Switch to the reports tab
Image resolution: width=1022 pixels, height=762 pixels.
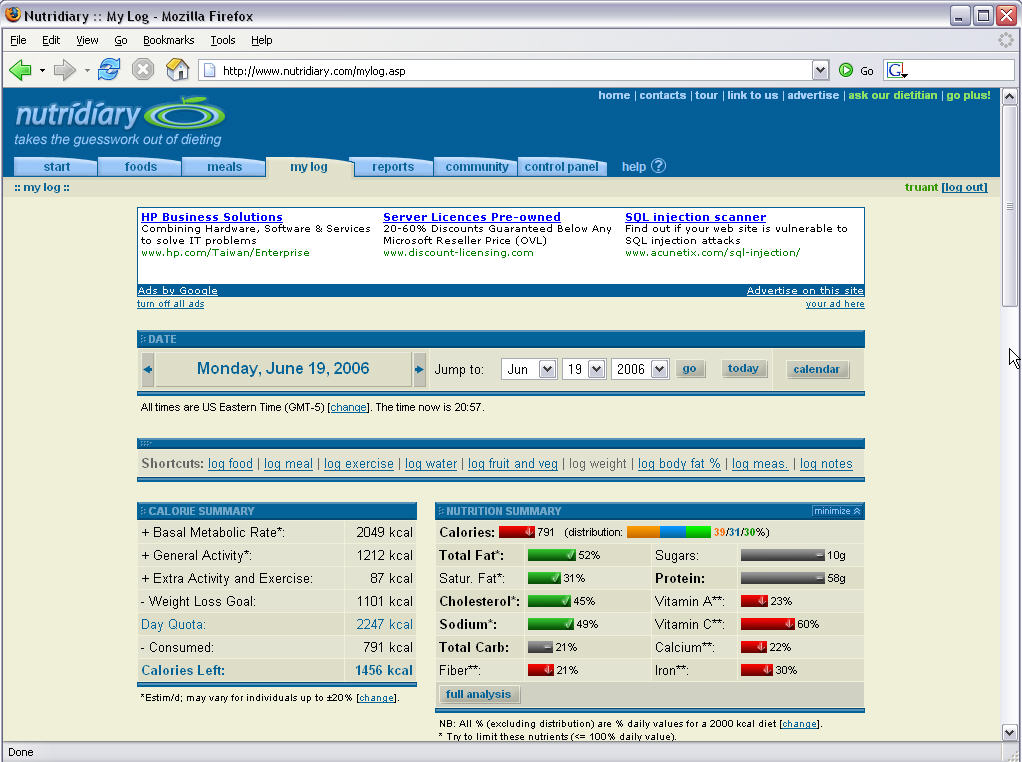coord(392,167)
